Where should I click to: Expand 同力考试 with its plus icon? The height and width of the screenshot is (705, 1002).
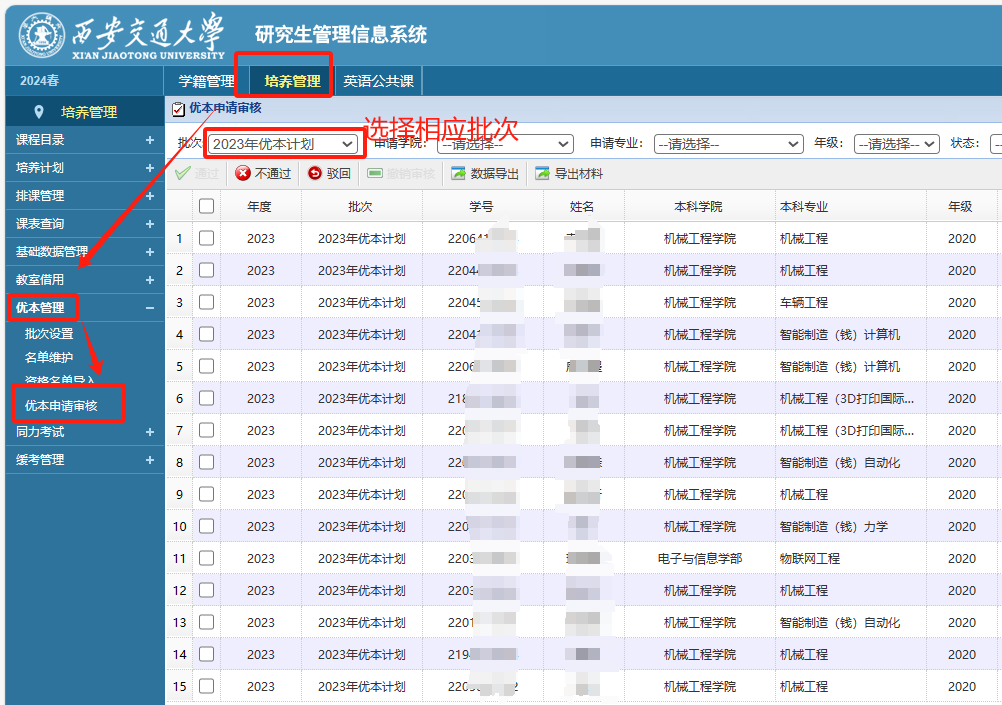pos(150,432)
